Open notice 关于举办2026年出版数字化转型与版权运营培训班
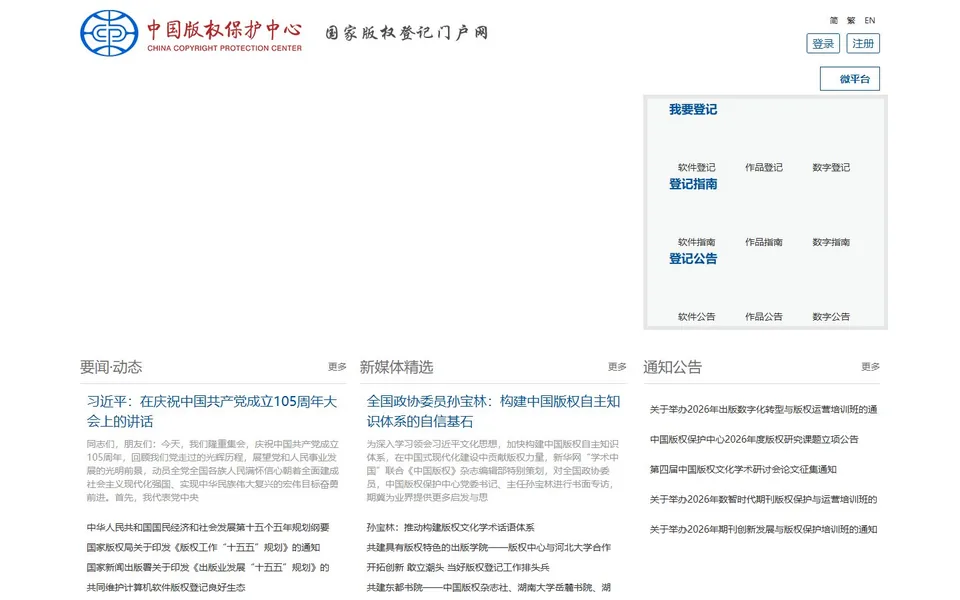The height and width of the screenshot is (600, 960). 763,410
